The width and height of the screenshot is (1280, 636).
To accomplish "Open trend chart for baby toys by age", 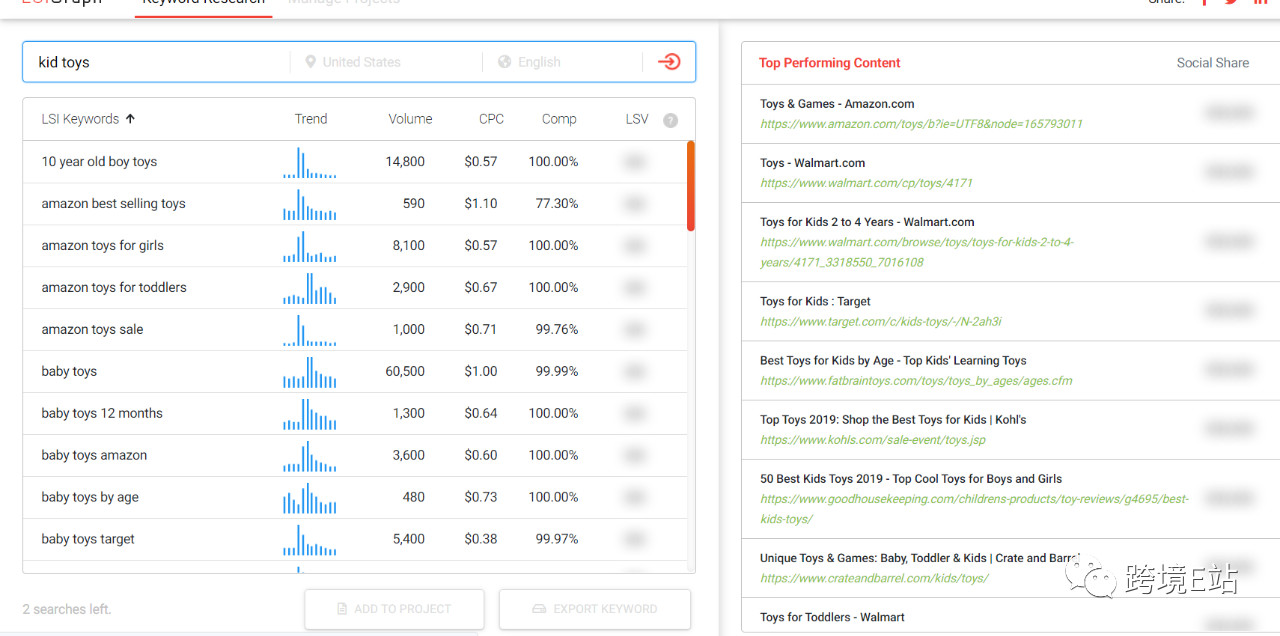I will pos(309,498).
